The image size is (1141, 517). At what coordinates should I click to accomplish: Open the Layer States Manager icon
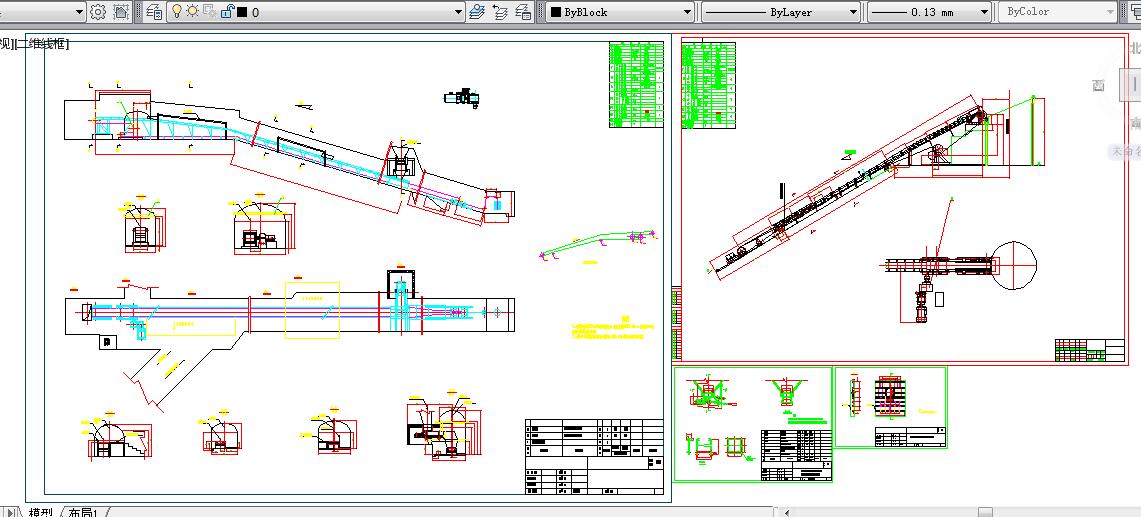(522, 12)
